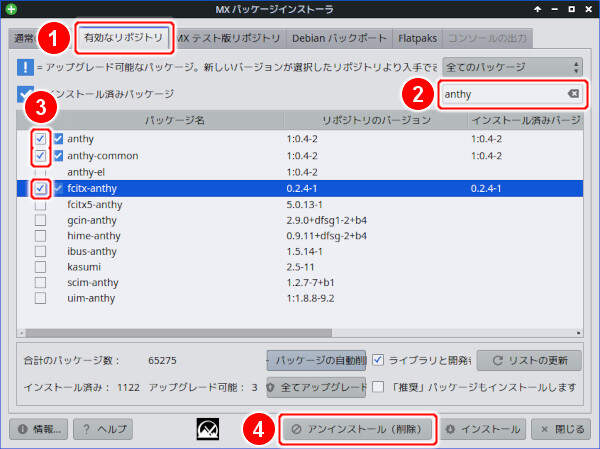Check the fcitx5-anthy package checkbox
The height and width of the screenshot is (449, 600).
point(40,205)
